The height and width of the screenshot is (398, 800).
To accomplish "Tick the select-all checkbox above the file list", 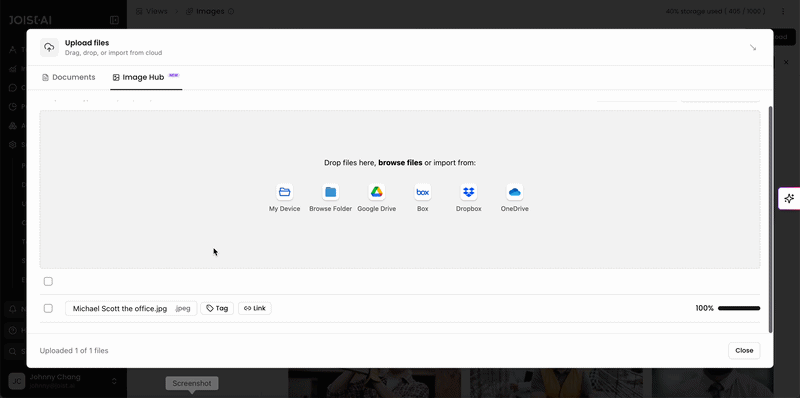I will [48, 281].
